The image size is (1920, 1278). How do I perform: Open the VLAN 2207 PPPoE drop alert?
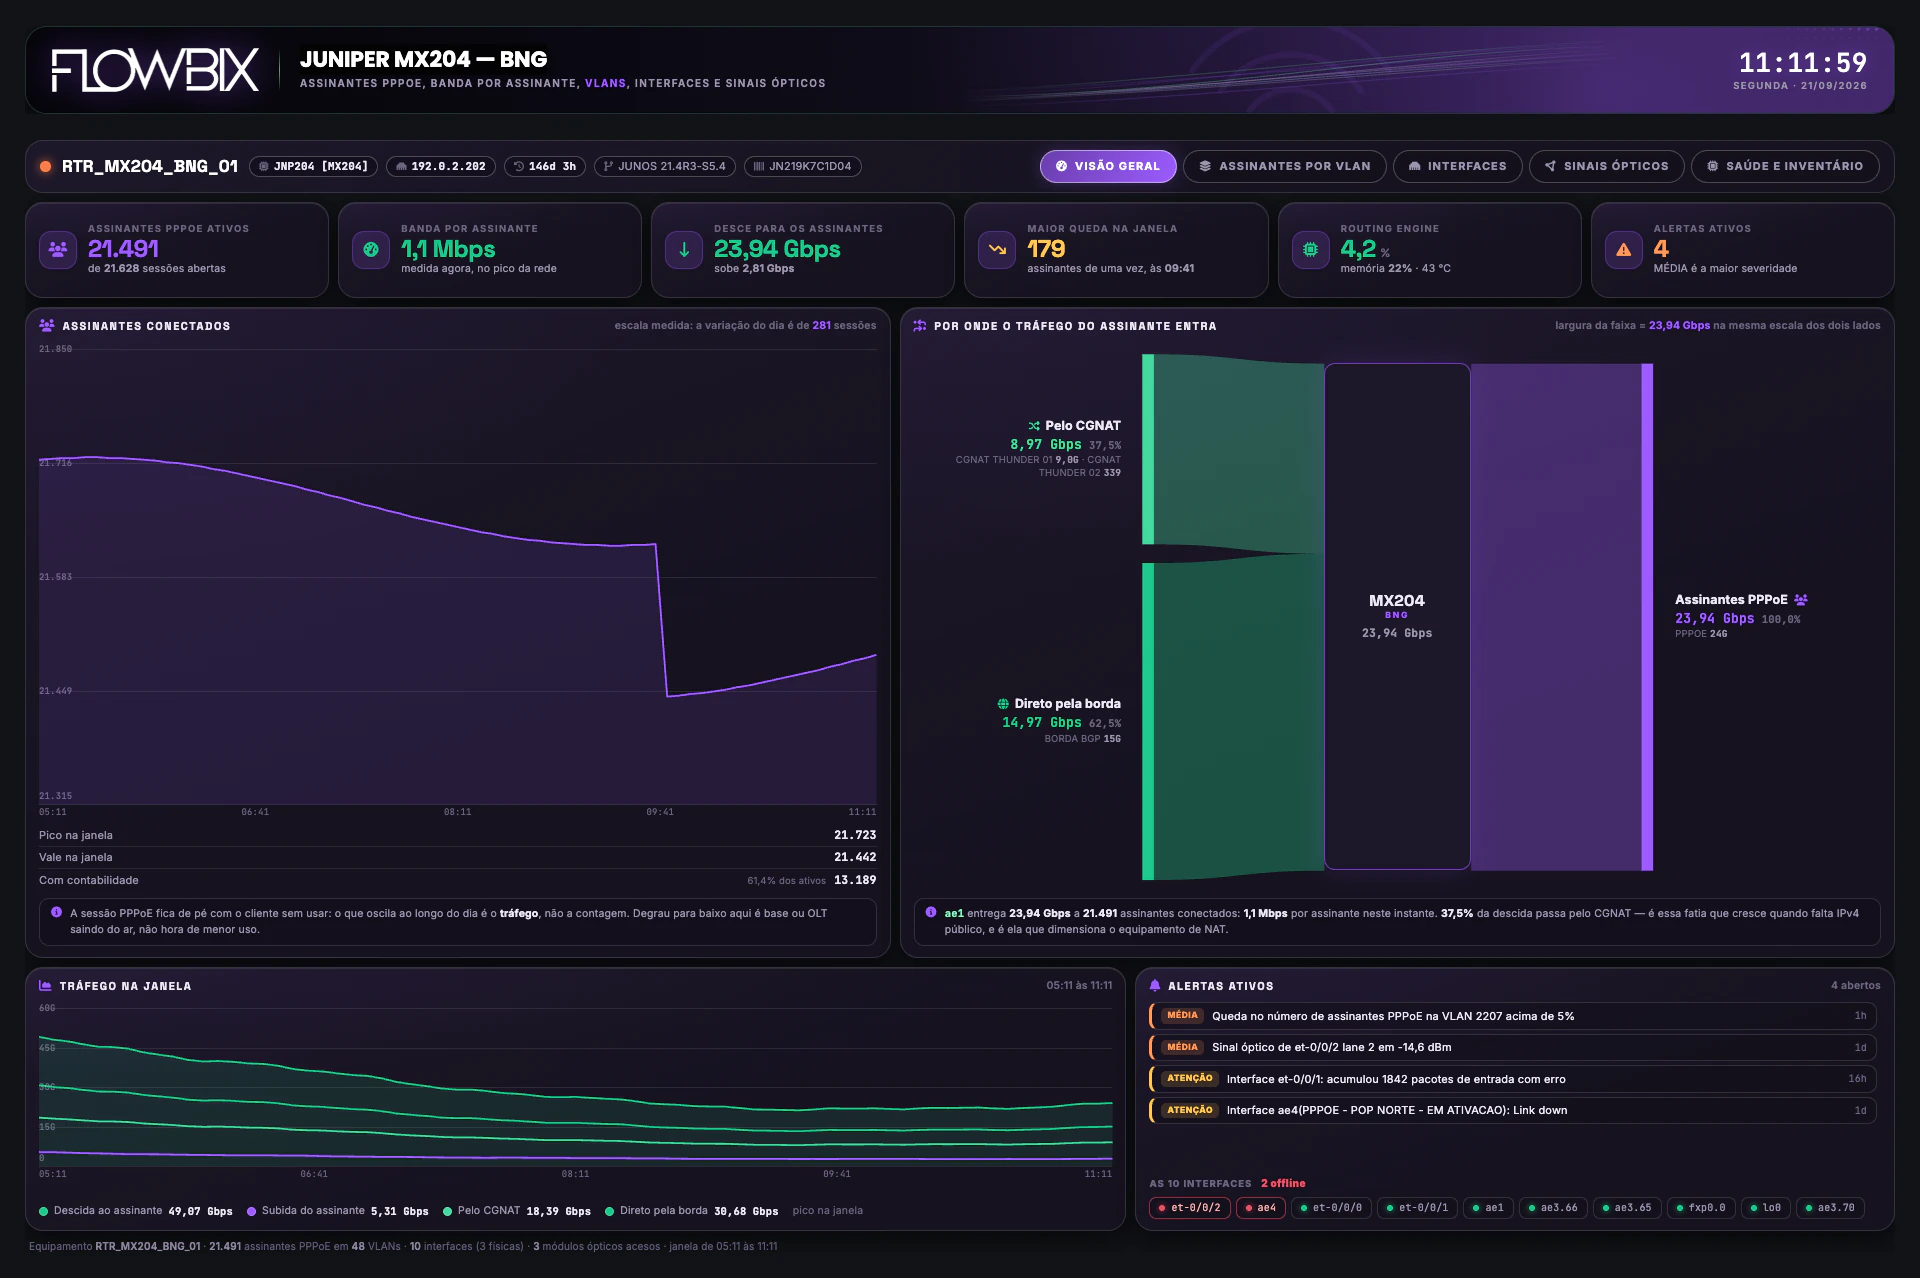click(x=1513, y=1016)
